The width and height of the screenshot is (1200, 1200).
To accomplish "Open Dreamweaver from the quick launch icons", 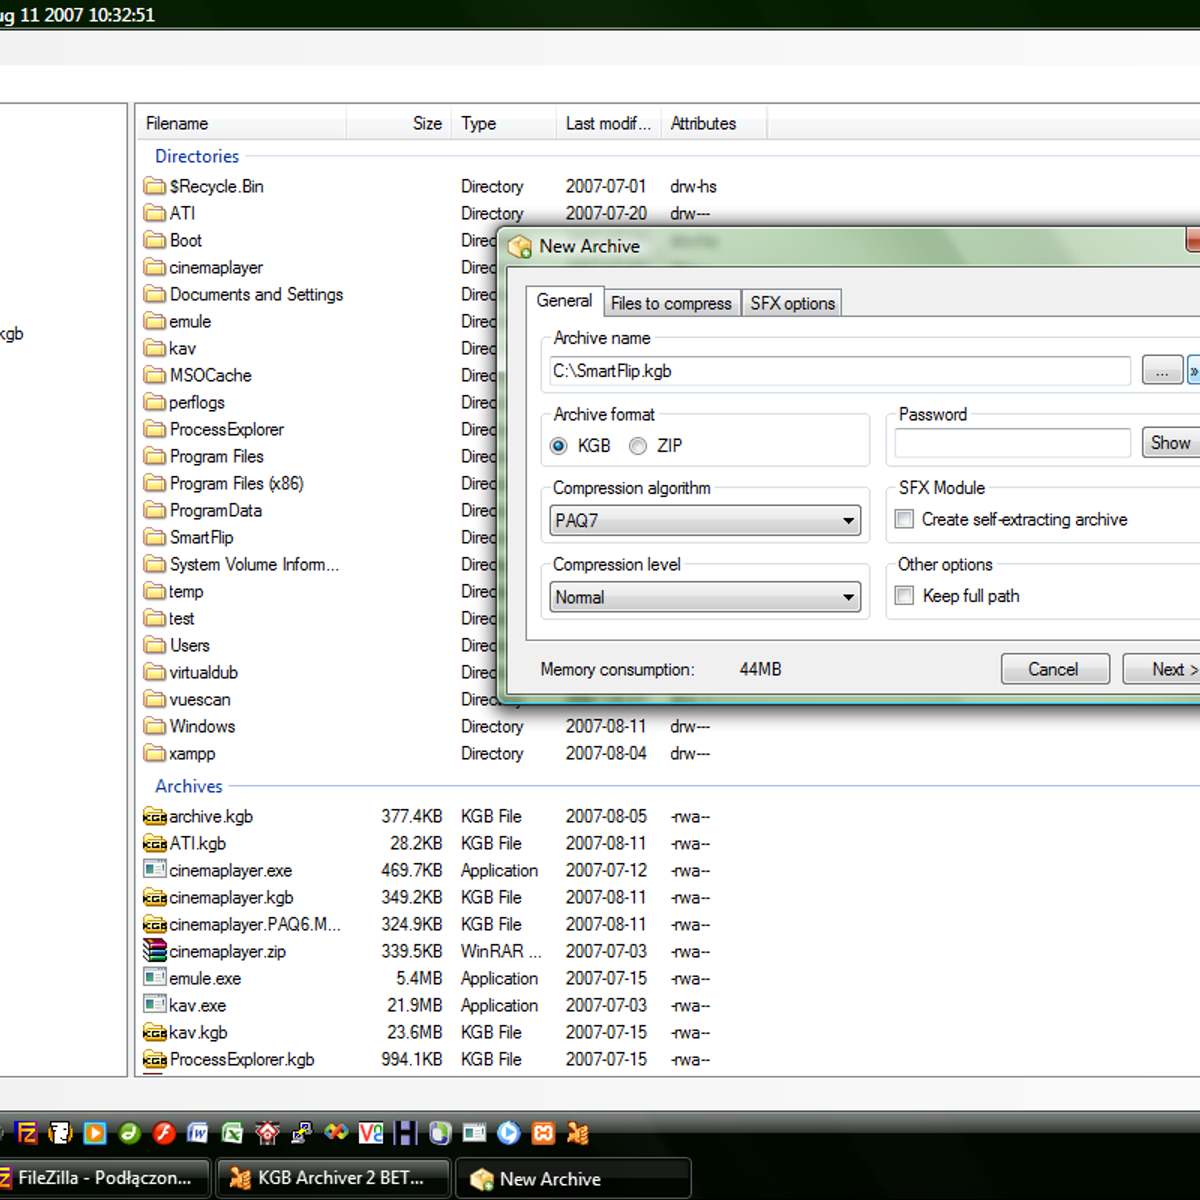I will [x=129, y=1133].
